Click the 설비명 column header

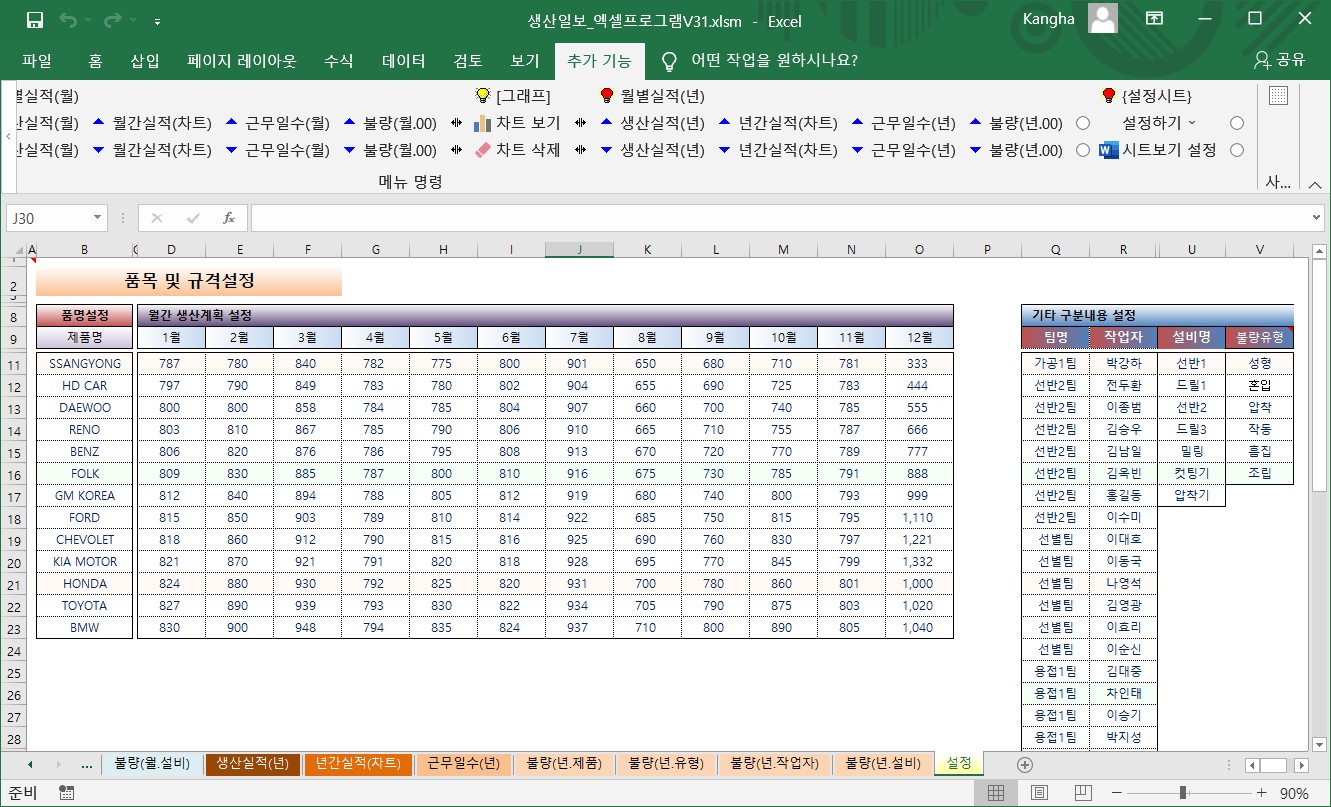(x=1191, y=337)
